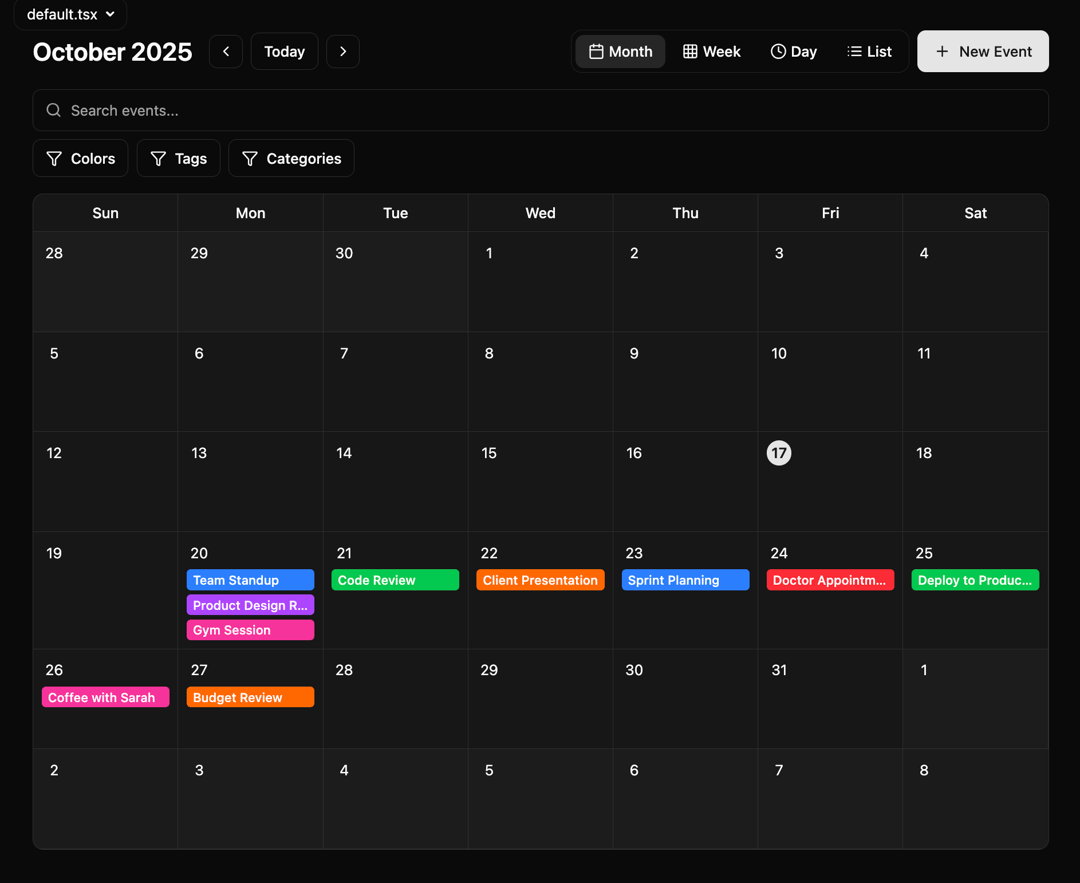Click the Sat column header
Viewport: 1080px width, 883px height.
(975, 213)
